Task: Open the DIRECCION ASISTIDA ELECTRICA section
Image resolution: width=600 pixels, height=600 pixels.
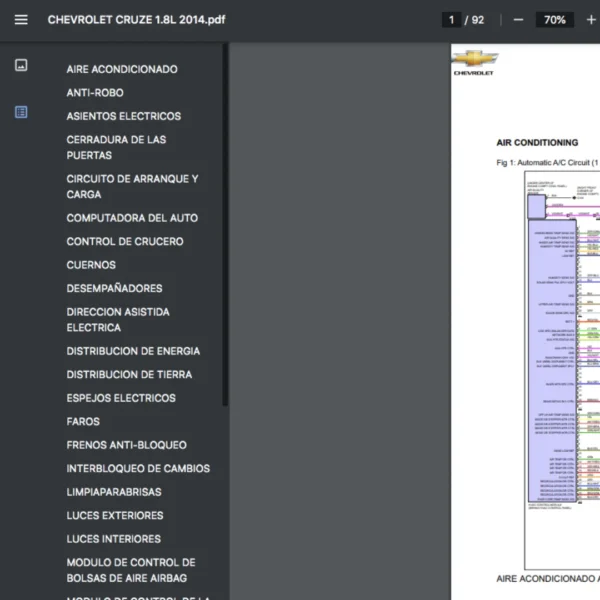Action: [x=118, y=320]
